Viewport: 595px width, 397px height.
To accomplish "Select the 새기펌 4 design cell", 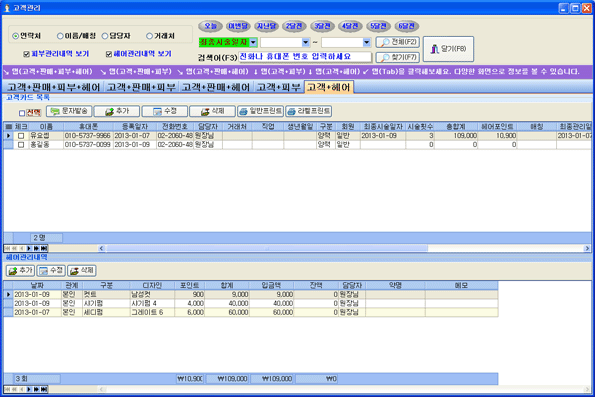I will [x=152, y=303].
